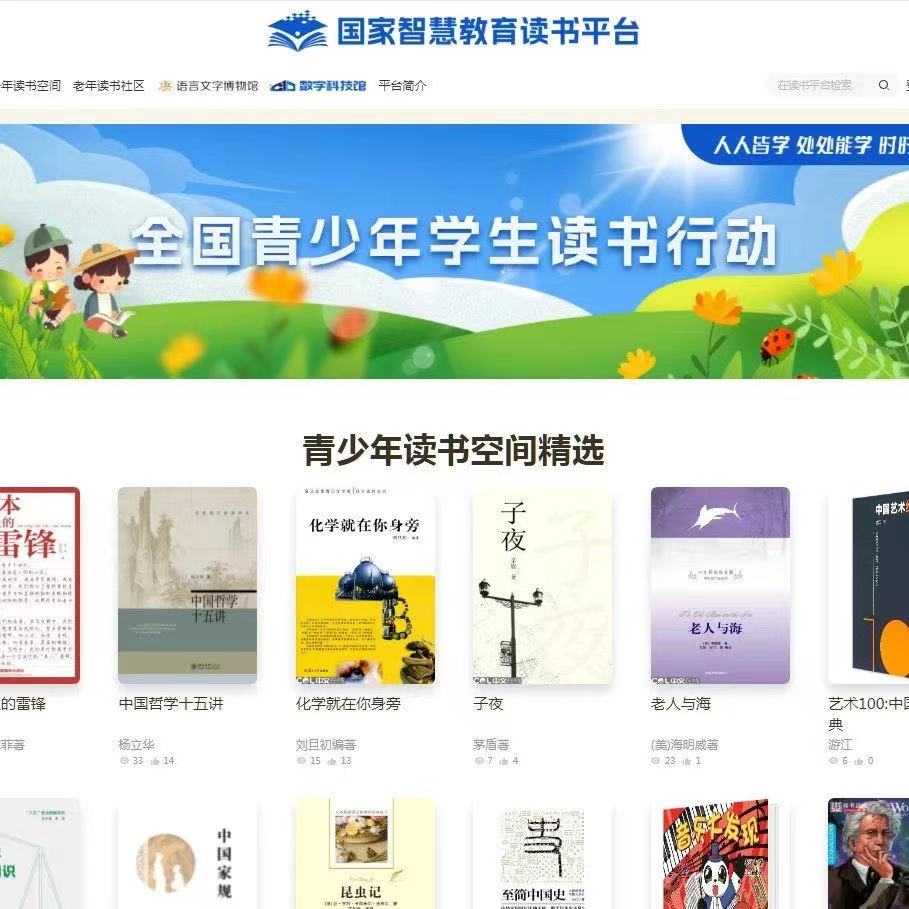Screen dimensions: 909x909
Task: Click the 至简中国史 book cover
Action: pos(543,853)
